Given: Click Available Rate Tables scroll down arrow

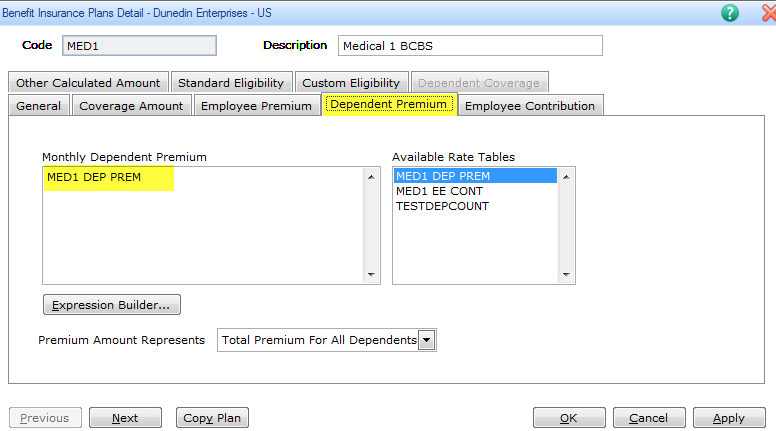Looking at the screenshot, I should [566, 275].
